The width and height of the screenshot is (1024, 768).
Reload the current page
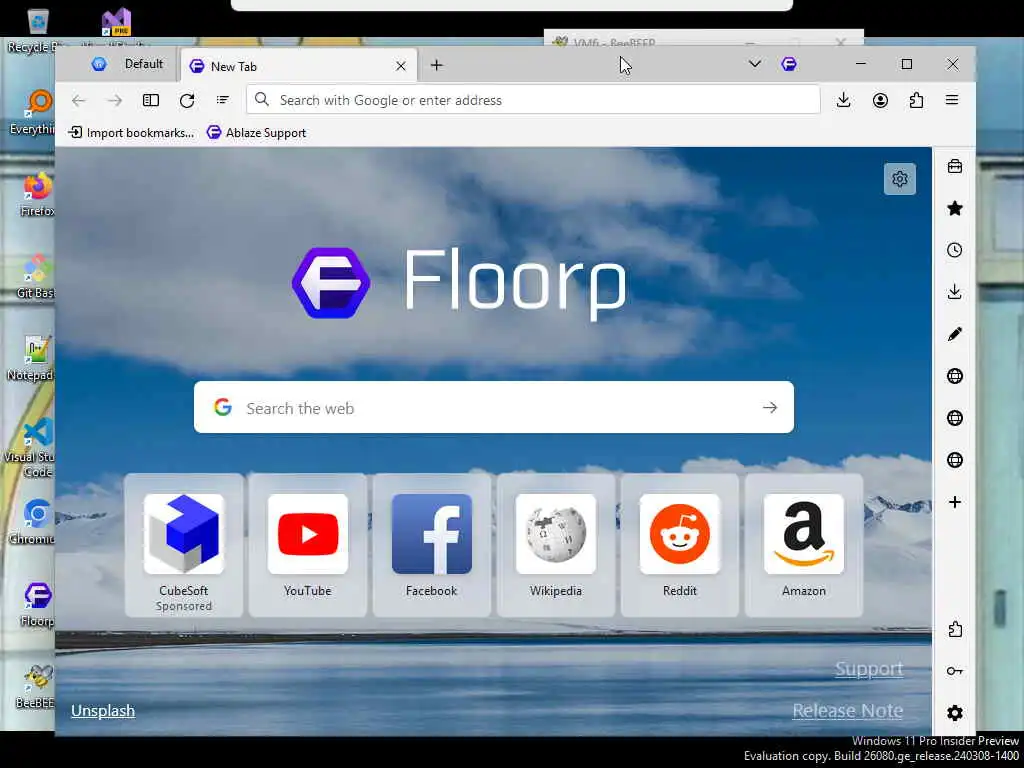187,100
